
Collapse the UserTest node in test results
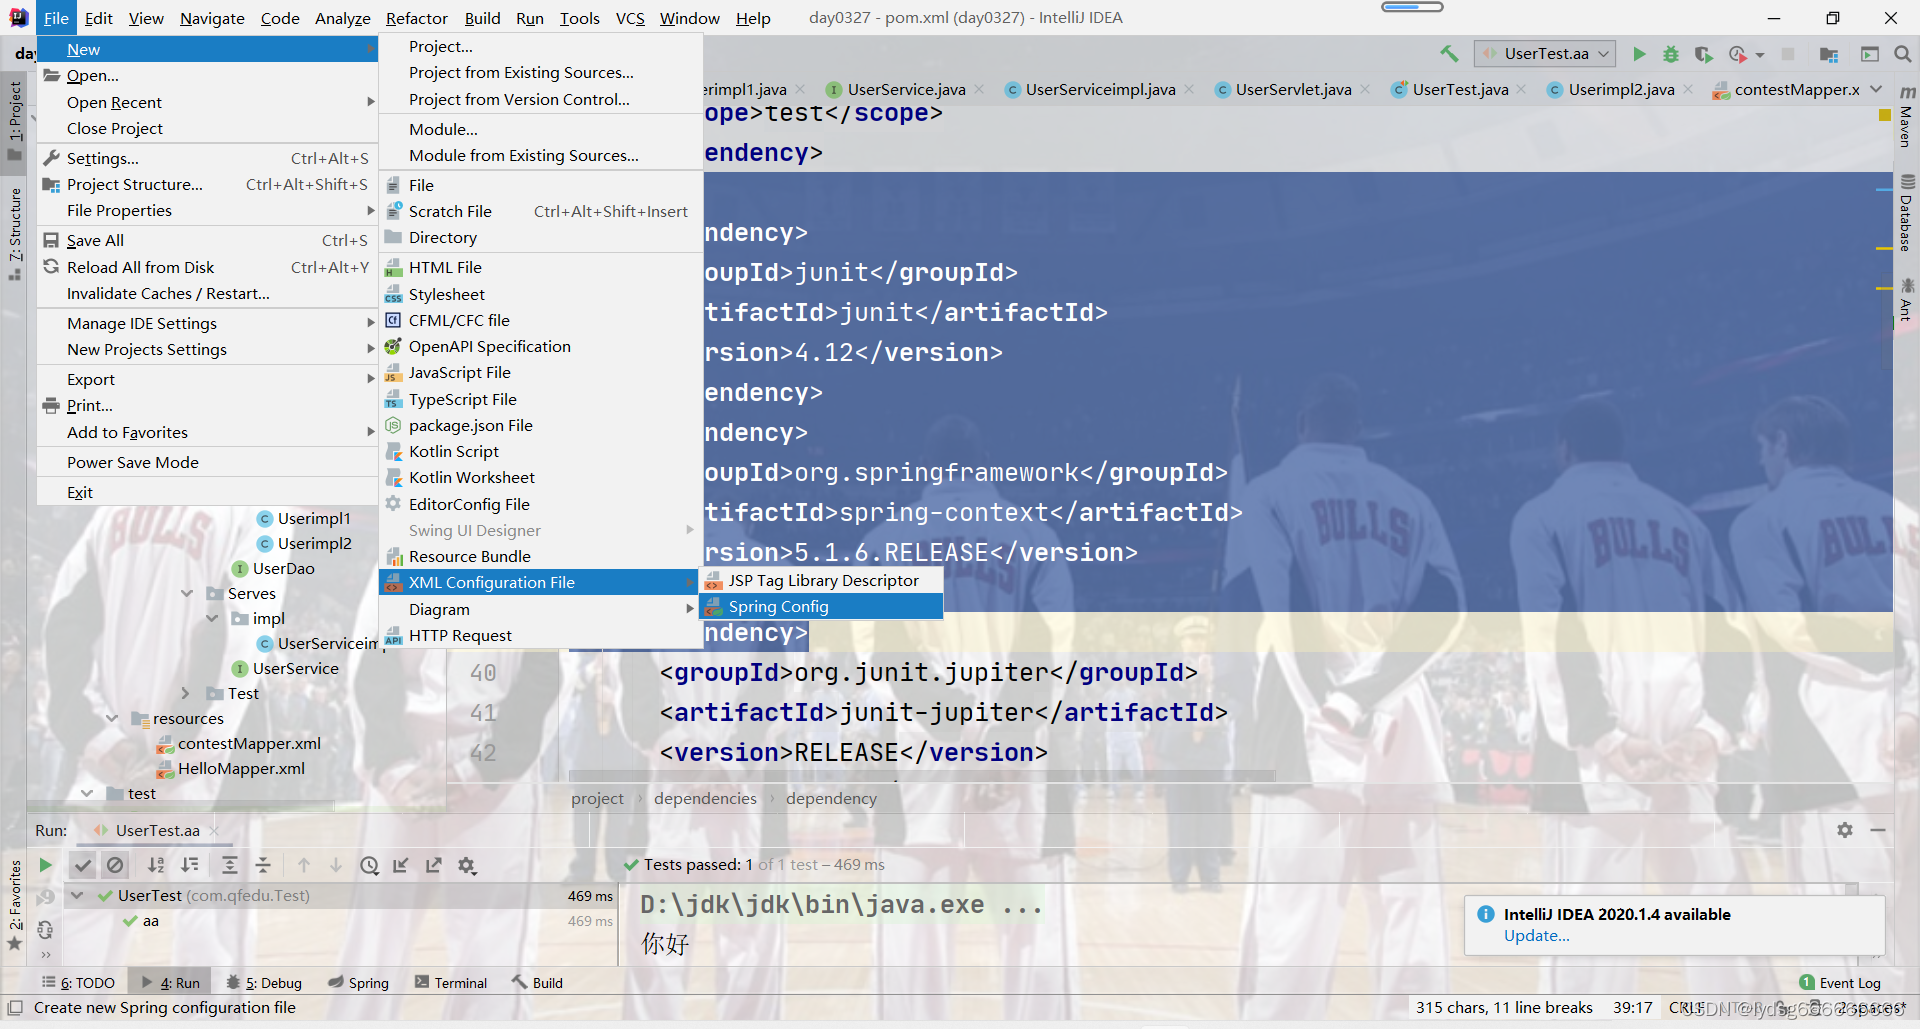tap(77, 895)
